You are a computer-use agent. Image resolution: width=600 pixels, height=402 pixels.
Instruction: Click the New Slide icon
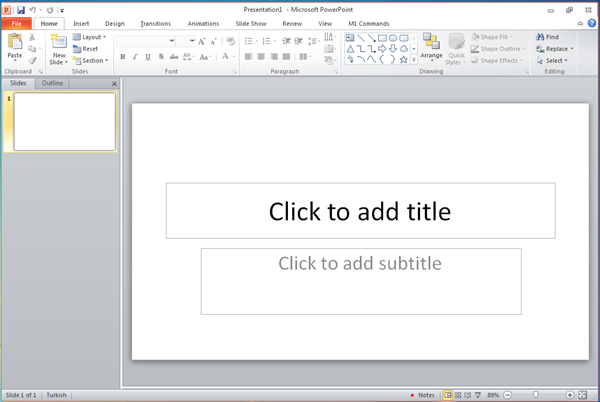click(59, 43)
